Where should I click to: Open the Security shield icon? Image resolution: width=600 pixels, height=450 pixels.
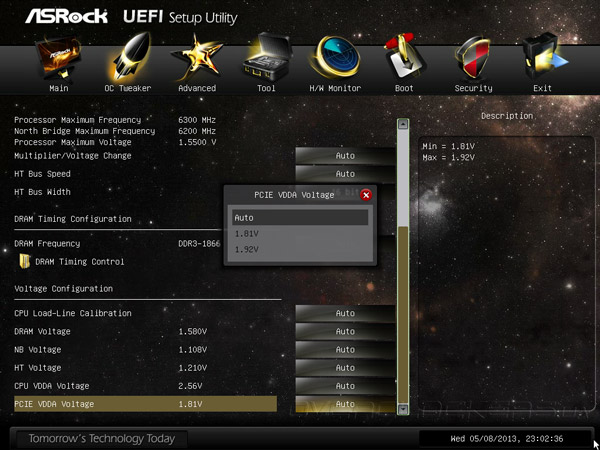tap(473, 57)
